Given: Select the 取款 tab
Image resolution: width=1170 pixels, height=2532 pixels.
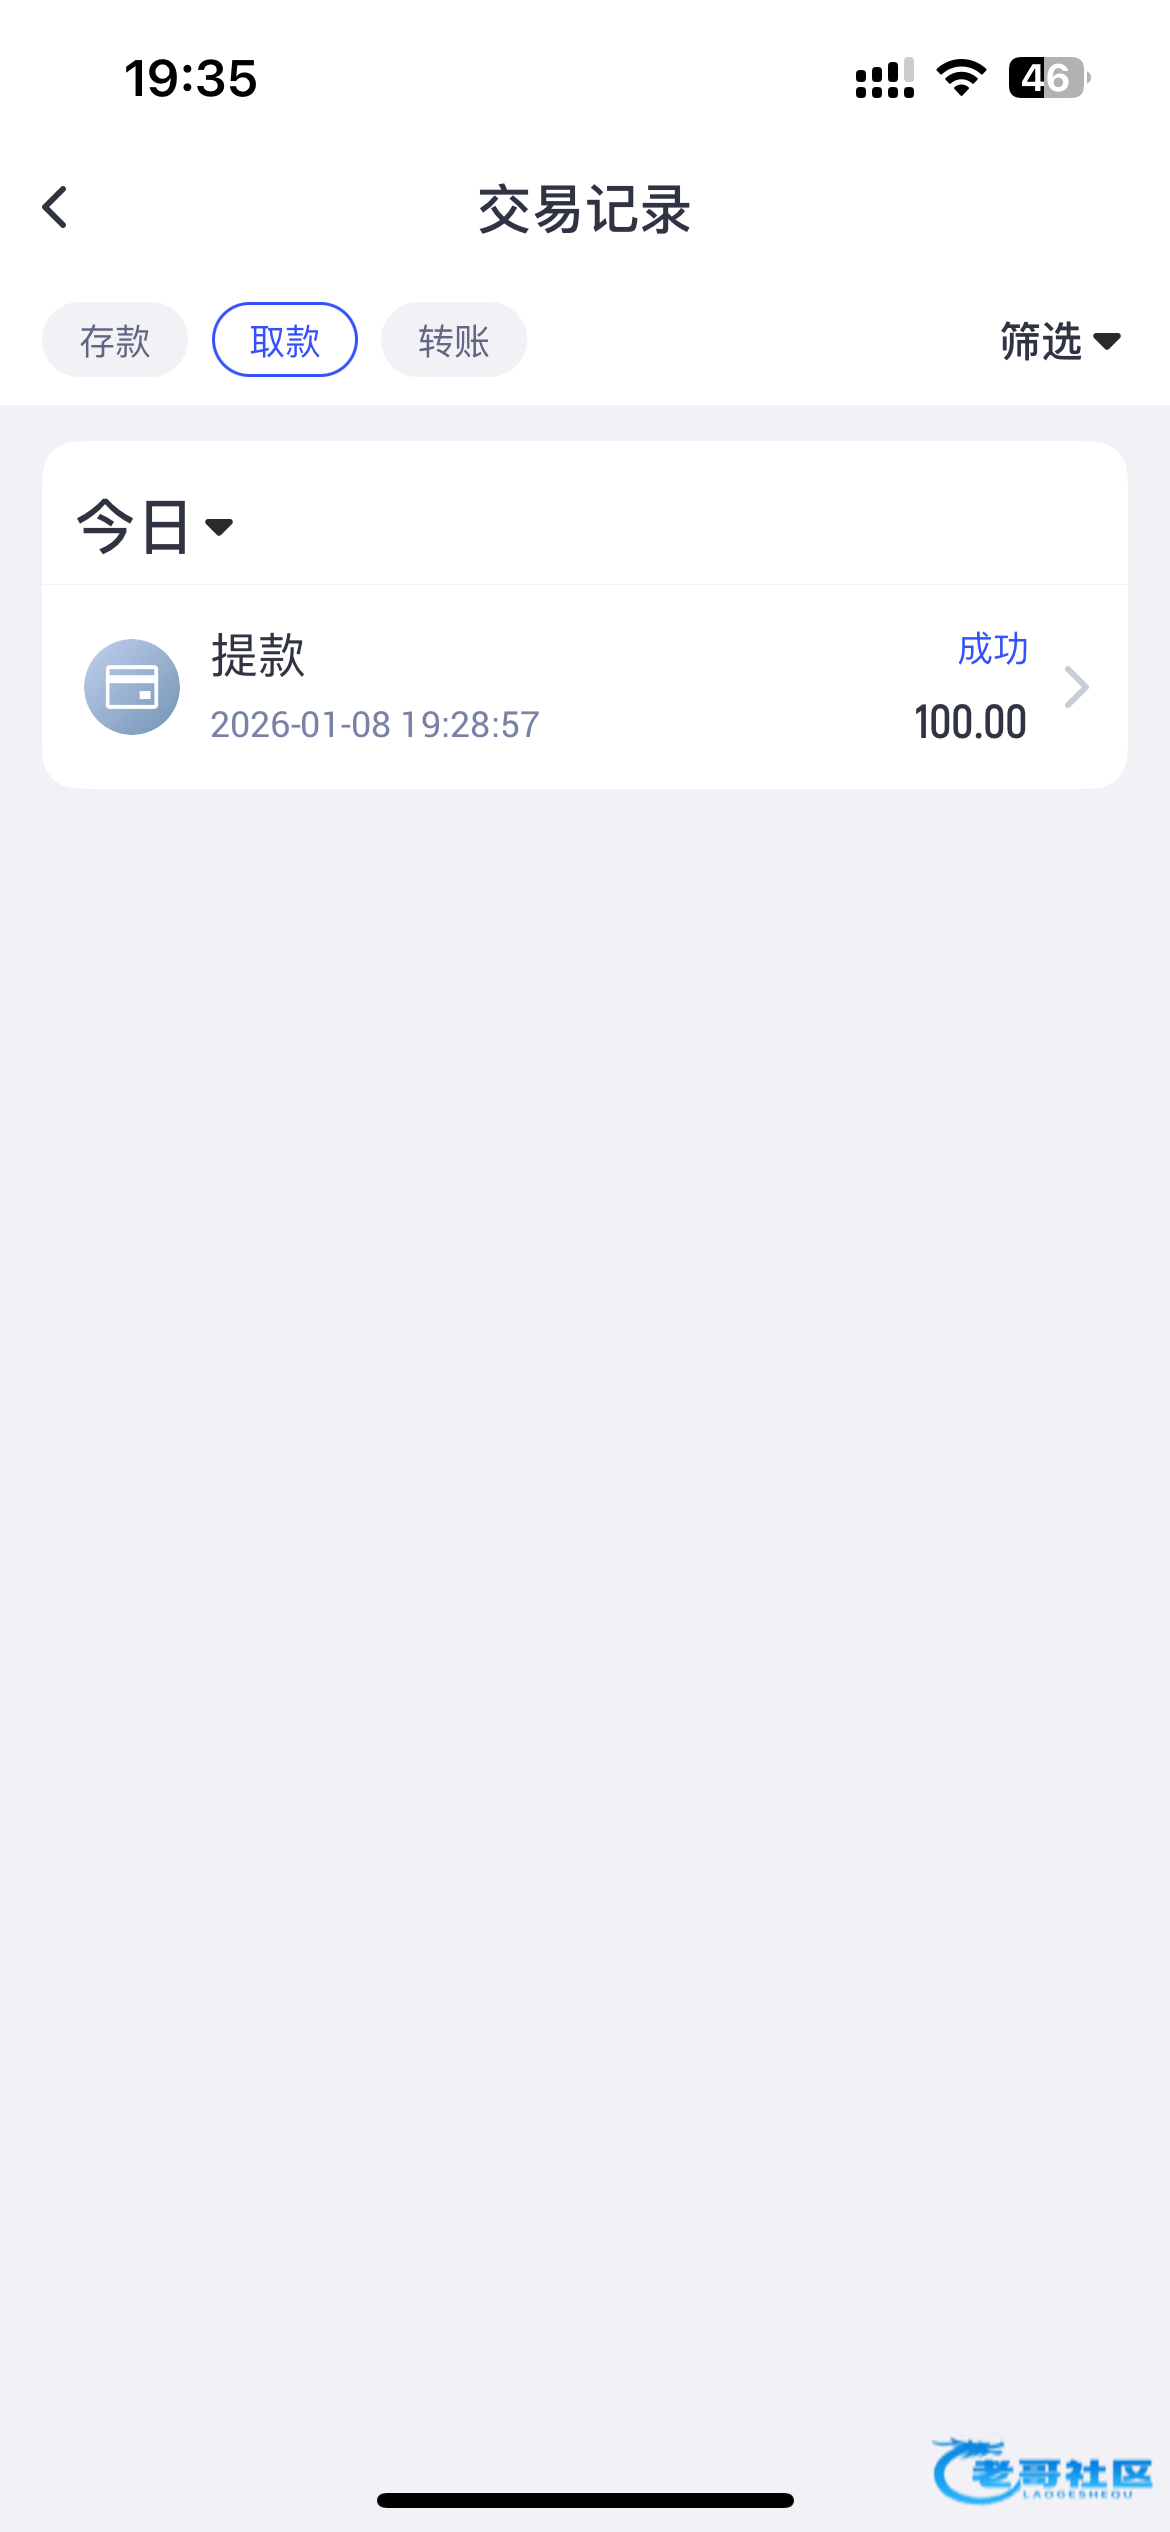Looking at the screenshot, I should point(285,340).
